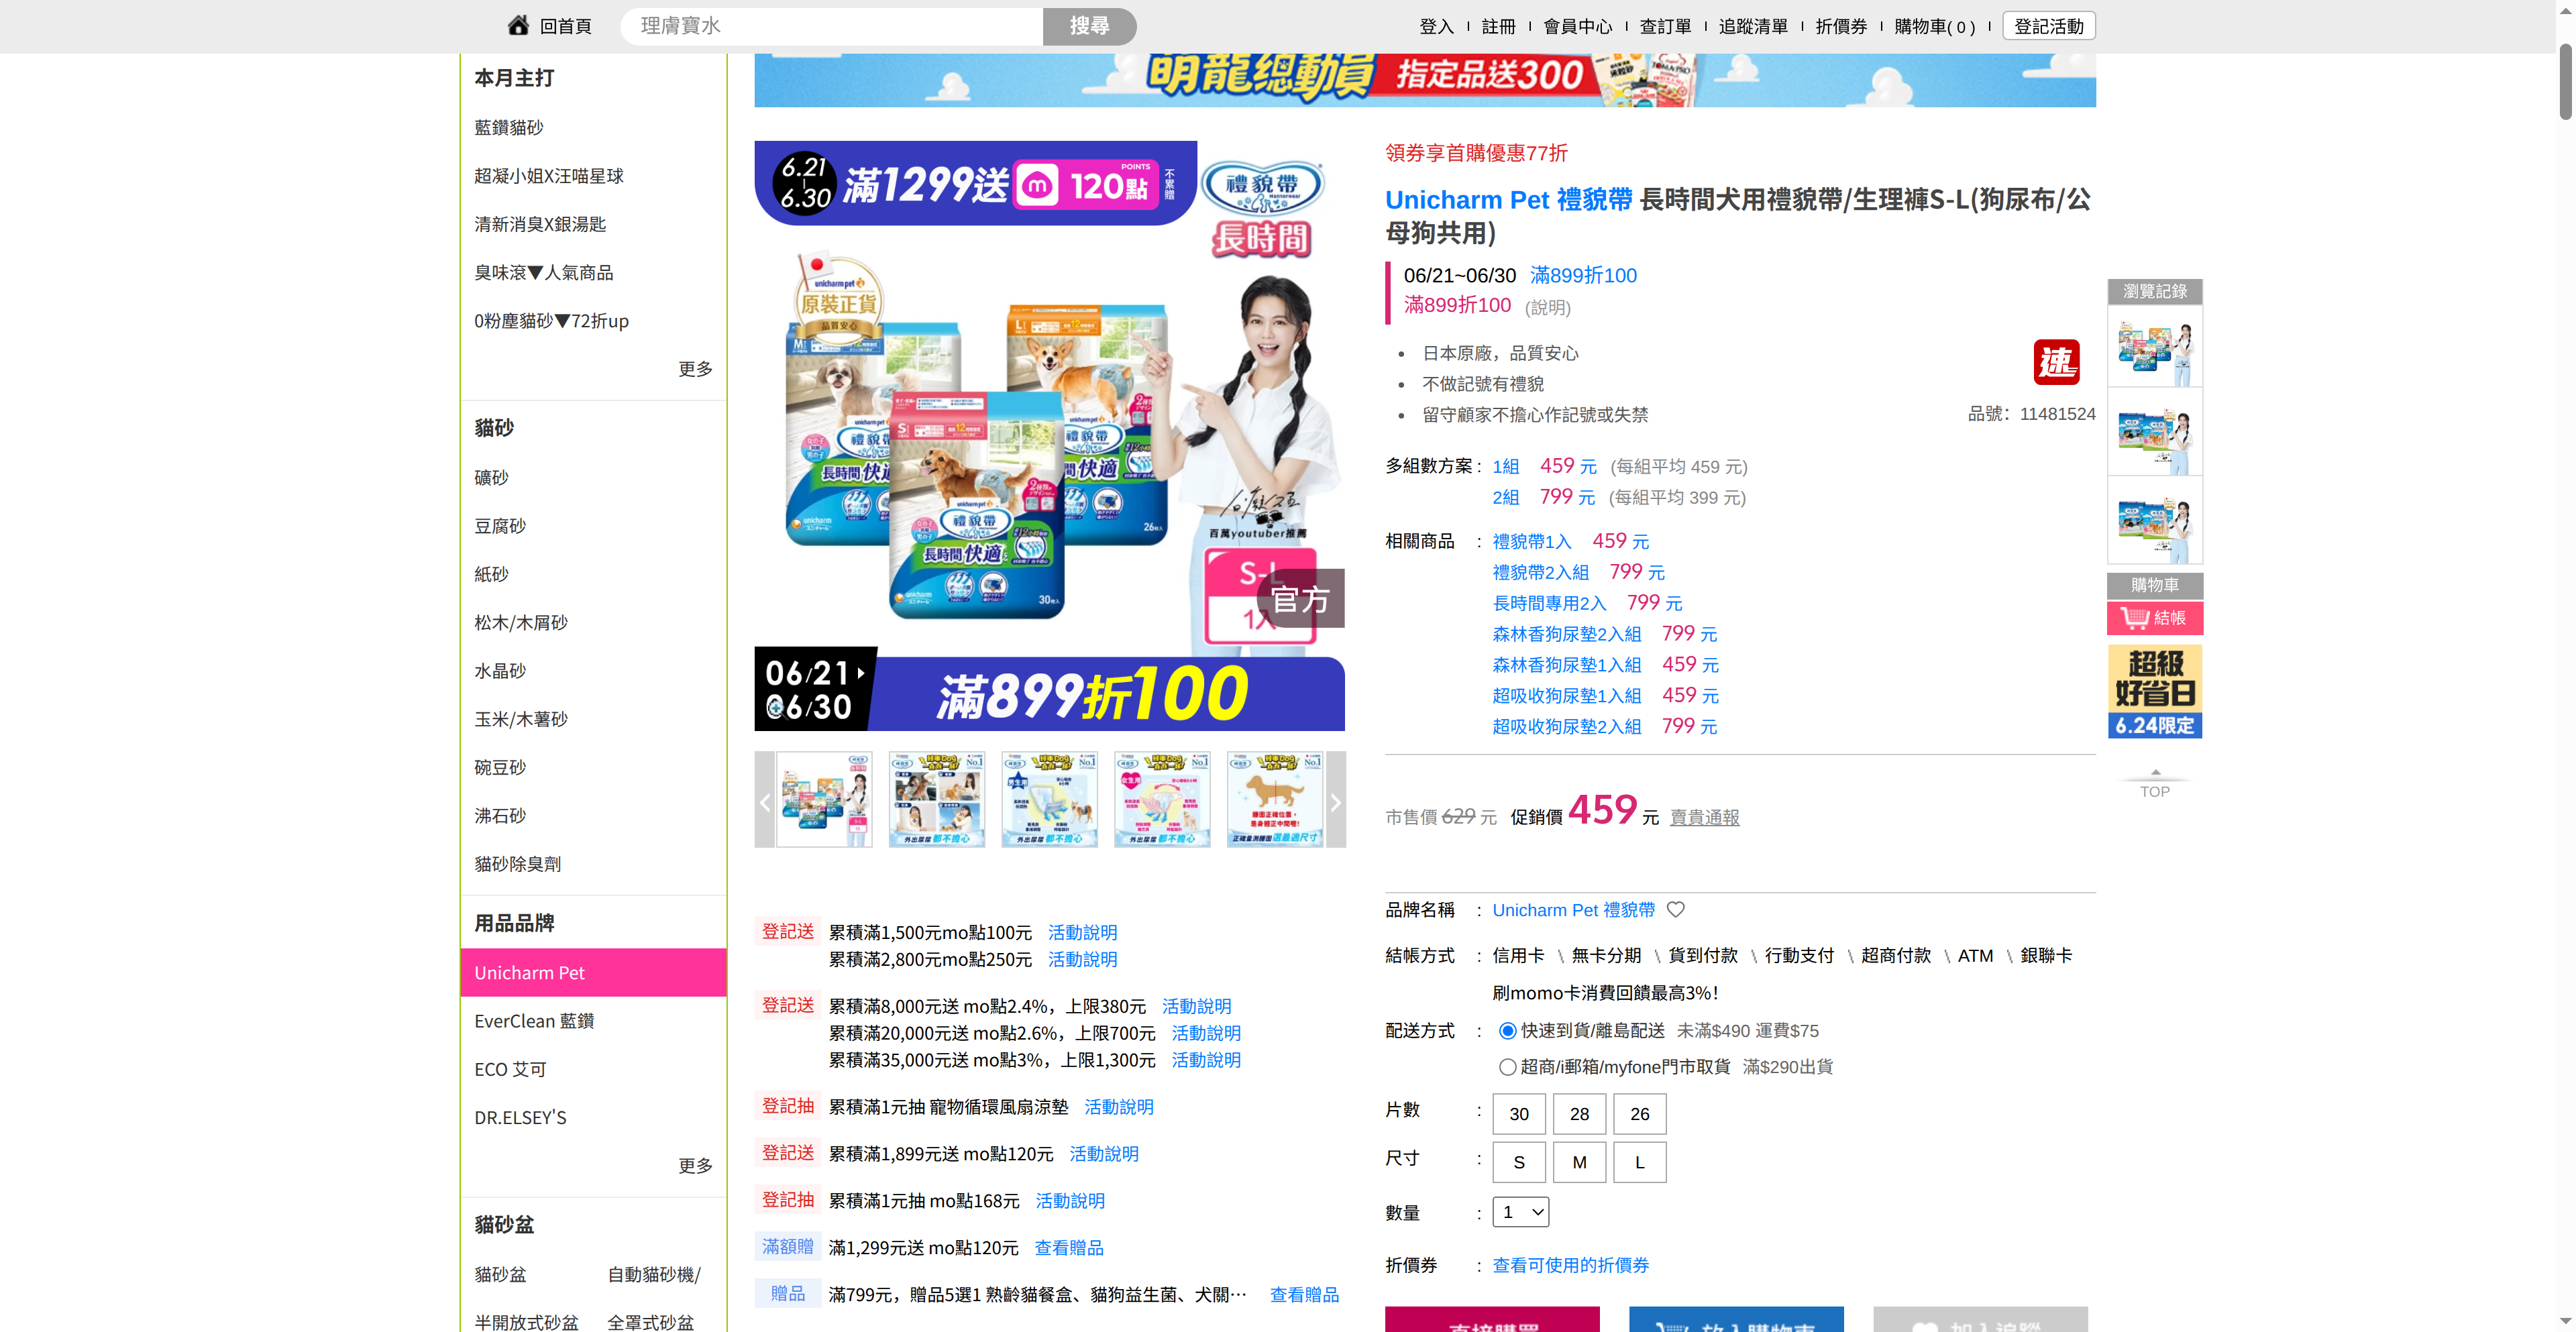Pick size M

[x=1579, y=1162]
